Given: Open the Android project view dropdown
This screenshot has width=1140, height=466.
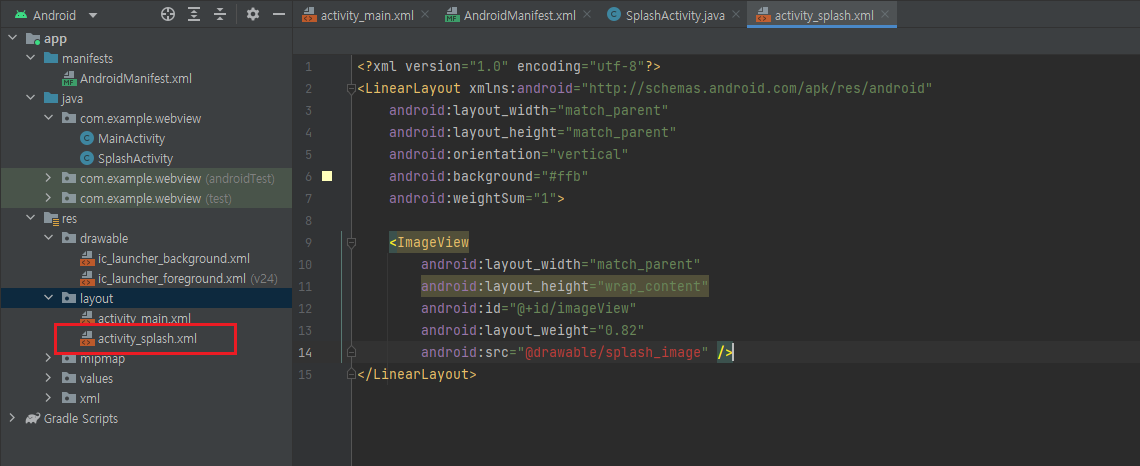Looking at the screenshot, I should (55, 15).
